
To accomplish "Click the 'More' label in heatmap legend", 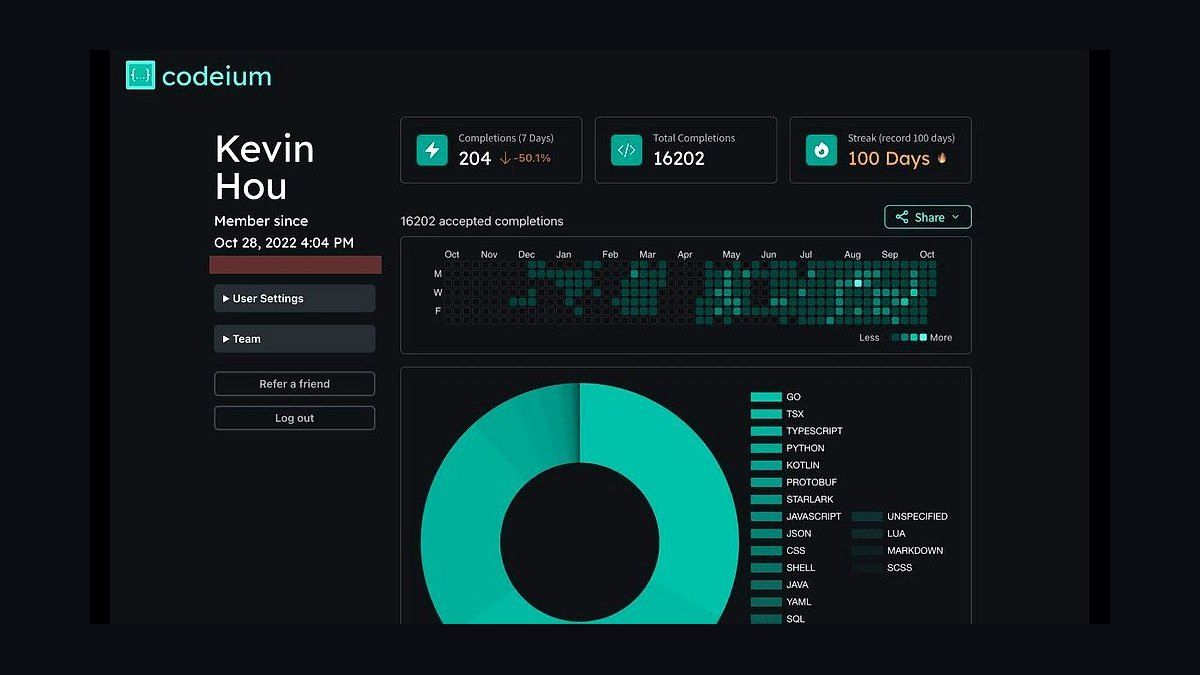I will [941, 338].
